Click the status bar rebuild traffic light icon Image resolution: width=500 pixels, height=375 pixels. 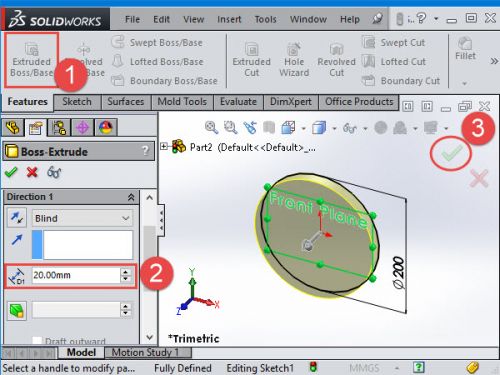click(313, 367)
